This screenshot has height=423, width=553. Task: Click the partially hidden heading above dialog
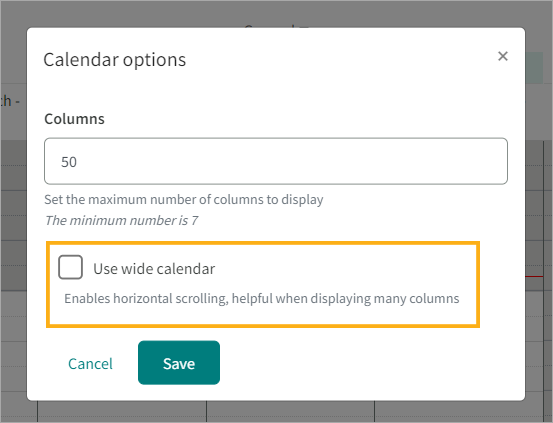(x=276, y=26)
